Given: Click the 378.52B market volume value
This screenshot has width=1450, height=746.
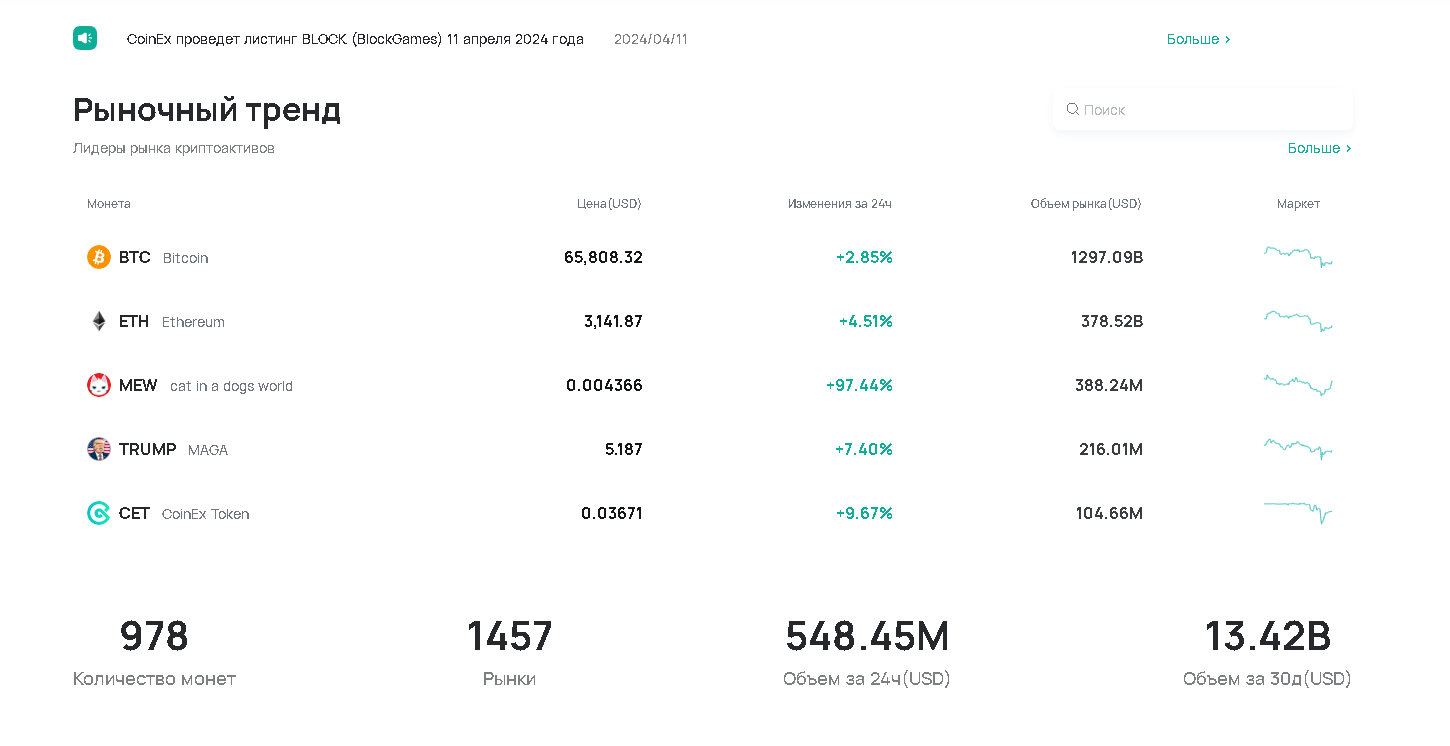Looking at the screenshot, I should [x=1112, y=321].
